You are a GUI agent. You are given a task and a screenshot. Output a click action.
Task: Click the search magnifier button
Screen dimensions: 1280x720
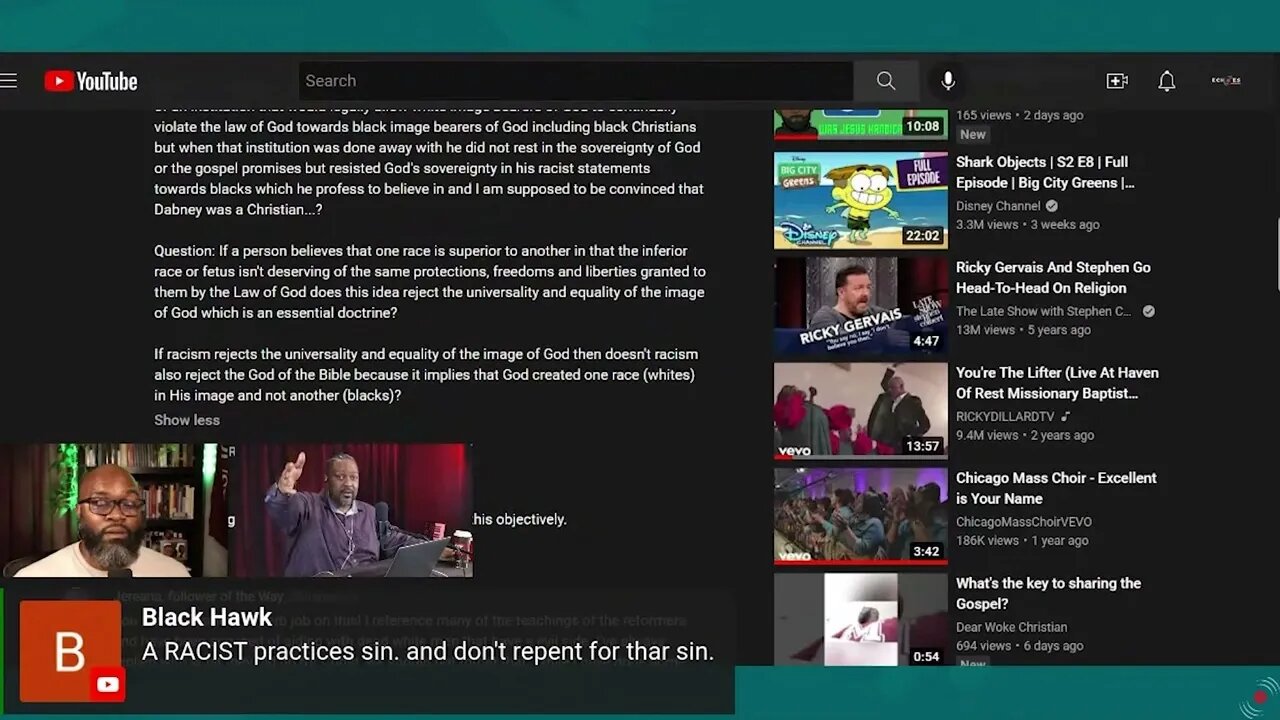point(886,81)
